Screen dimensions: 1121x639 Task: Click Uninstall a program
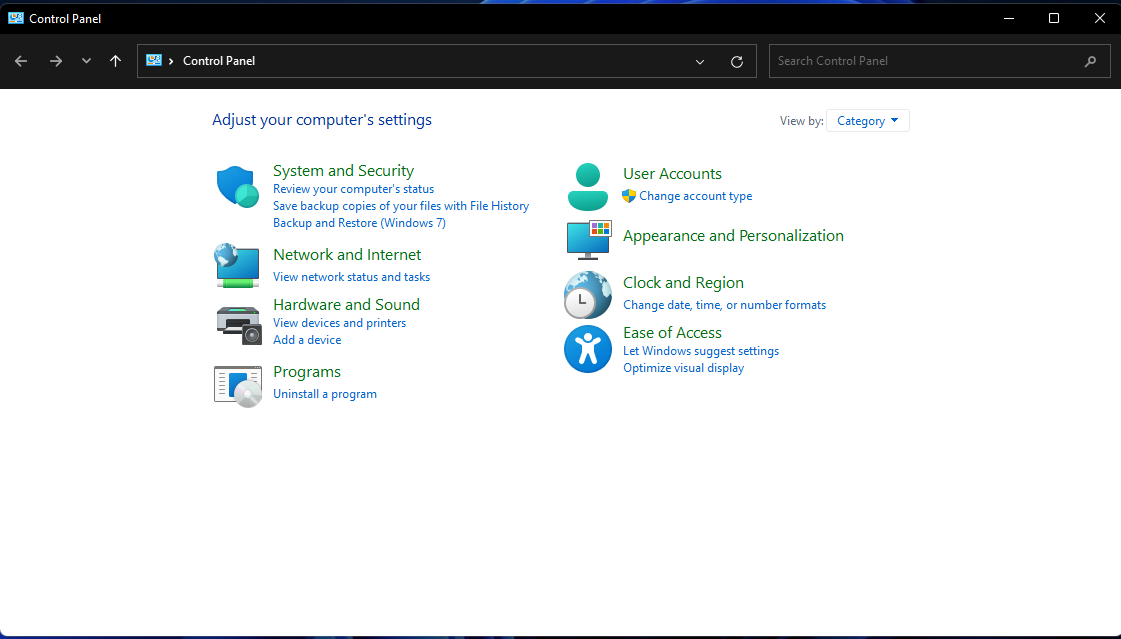pos(325,394)
